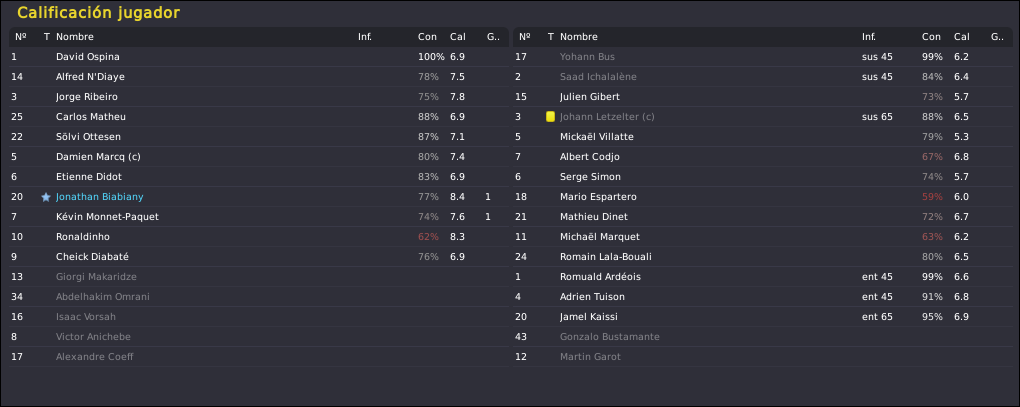This screenshot has width=1020, height=407.
Task: Select Jamel Kaissi row
Action: 762,317
